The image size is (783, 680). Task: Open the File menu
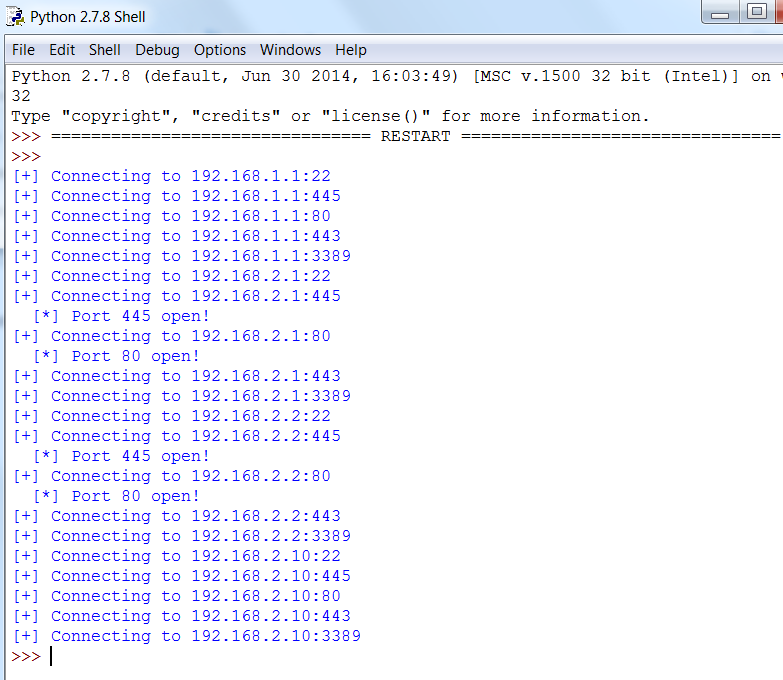point(23,50)
